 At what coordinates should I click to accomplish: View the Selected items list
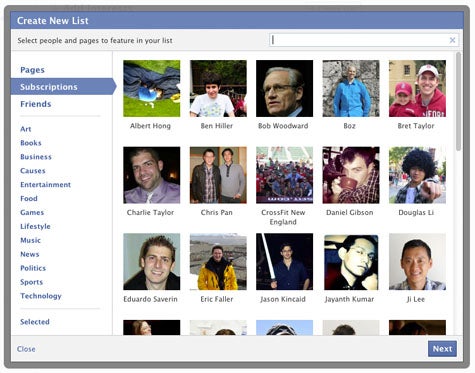(x=35, y=322)
